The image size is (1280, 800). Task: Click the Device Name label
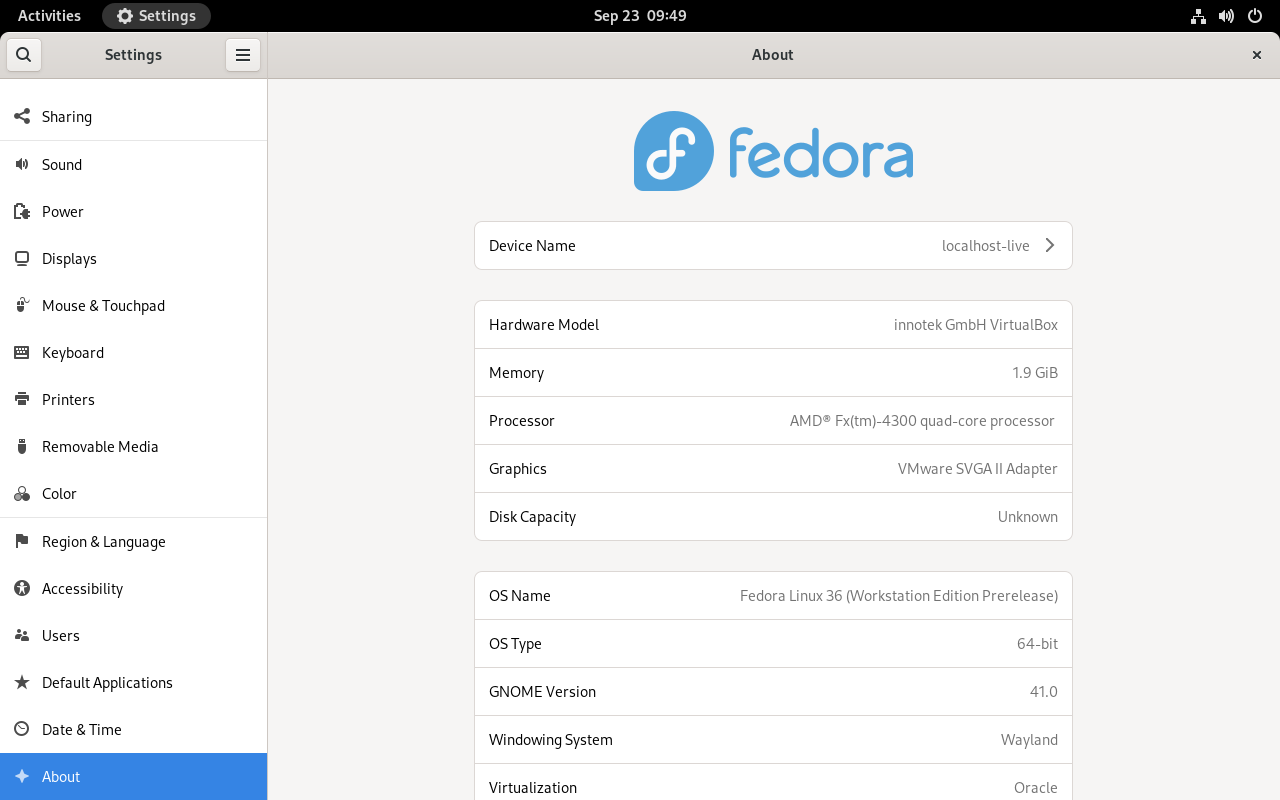point(532,246)
